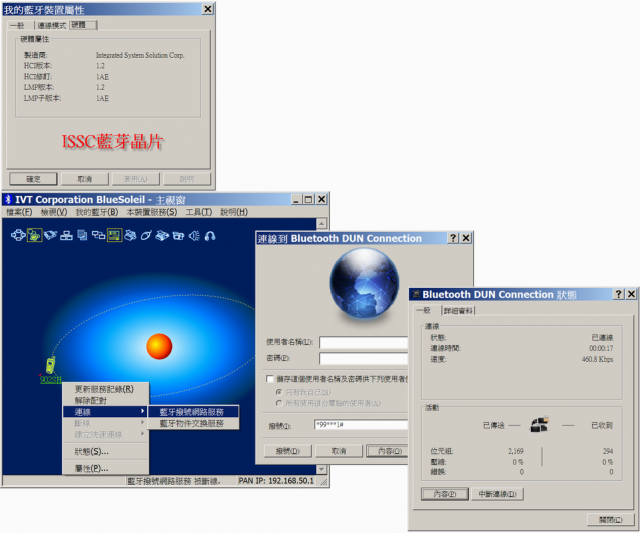640x533 pixels.
Task: Switch to the 一般 tab in device properties
Action: point(18,25)
